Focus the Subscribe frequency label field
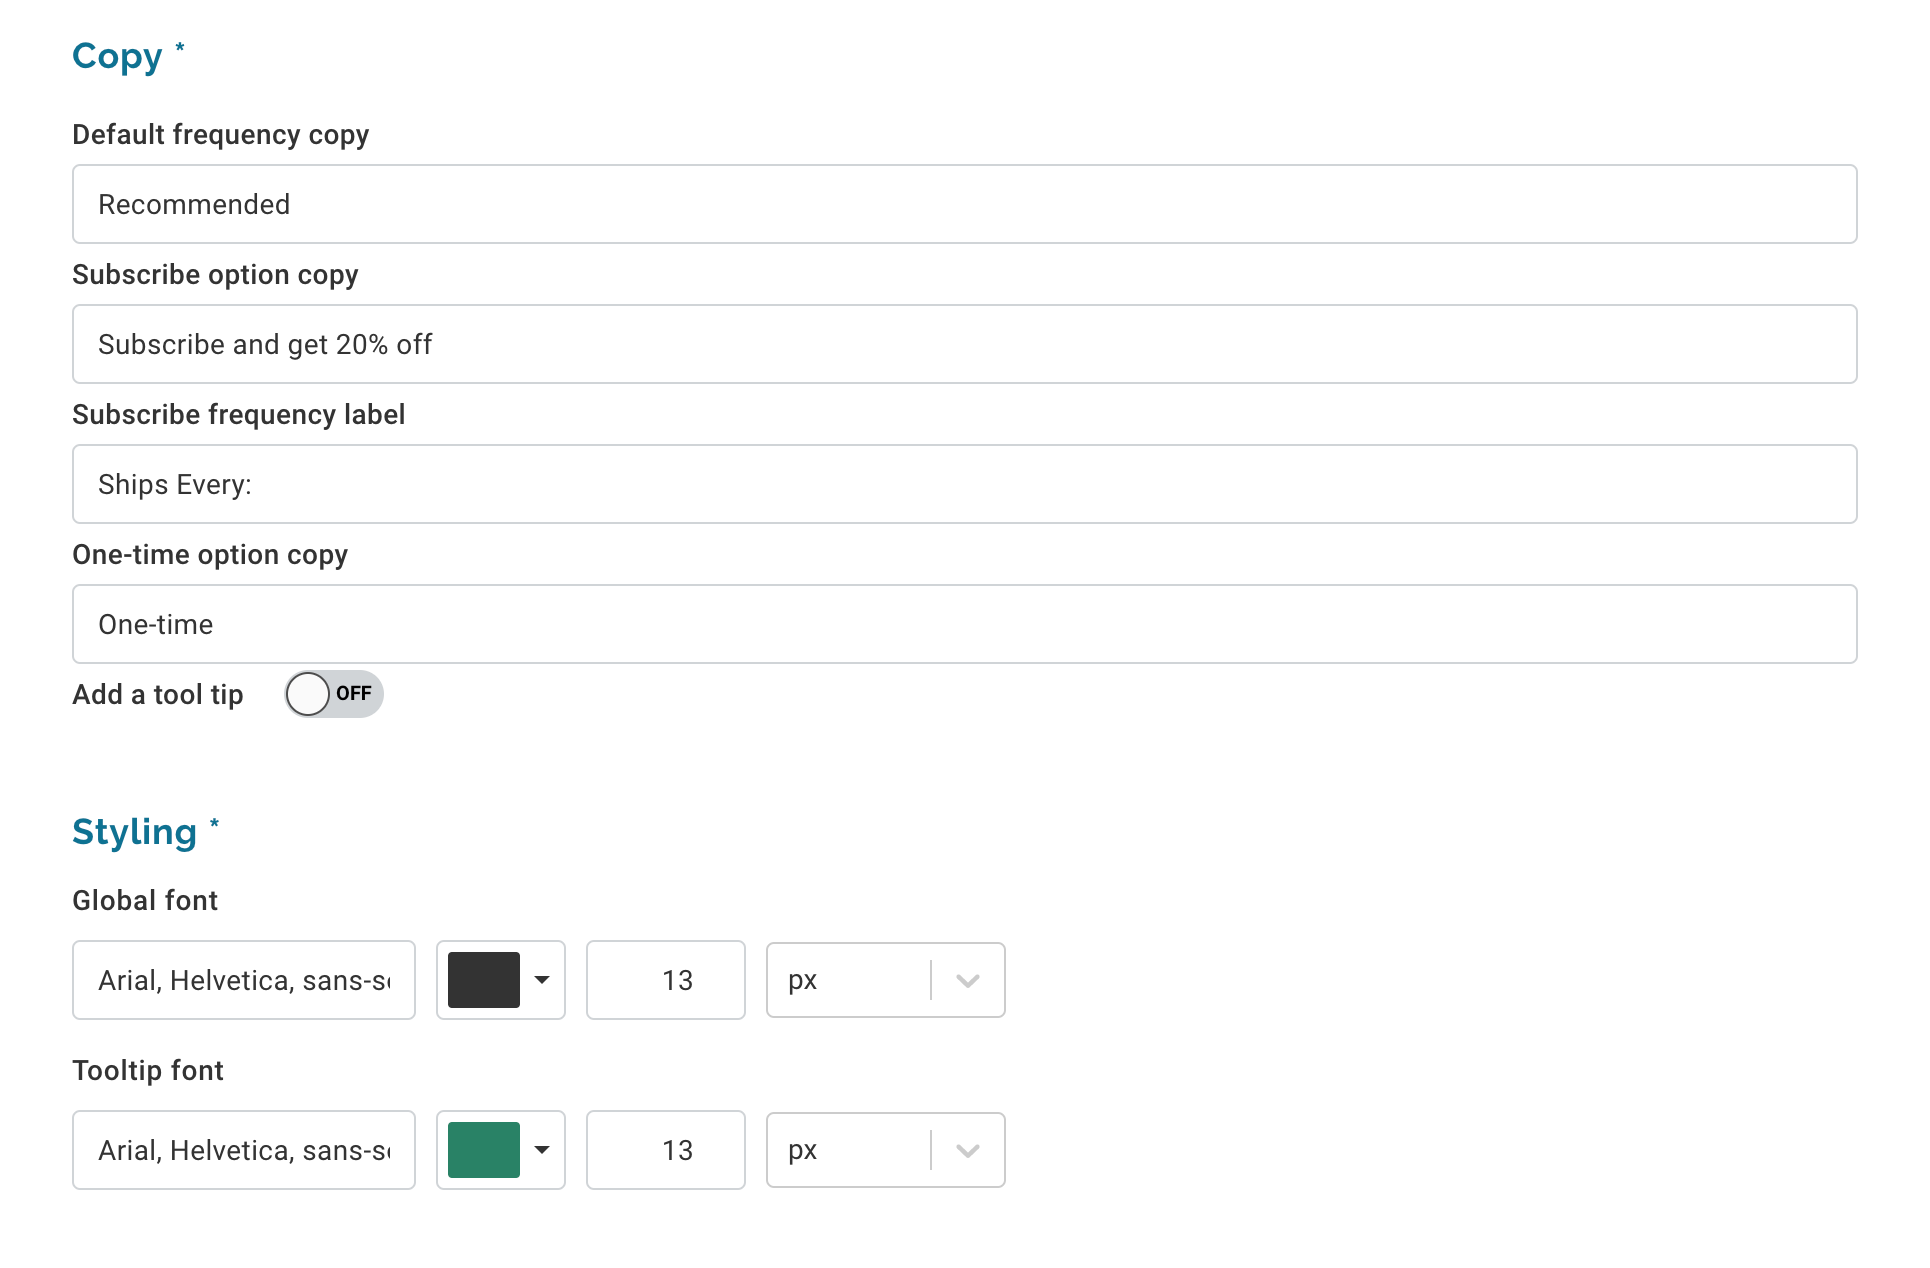This screenshot has width=1930, height=1268. pos(964,484)
